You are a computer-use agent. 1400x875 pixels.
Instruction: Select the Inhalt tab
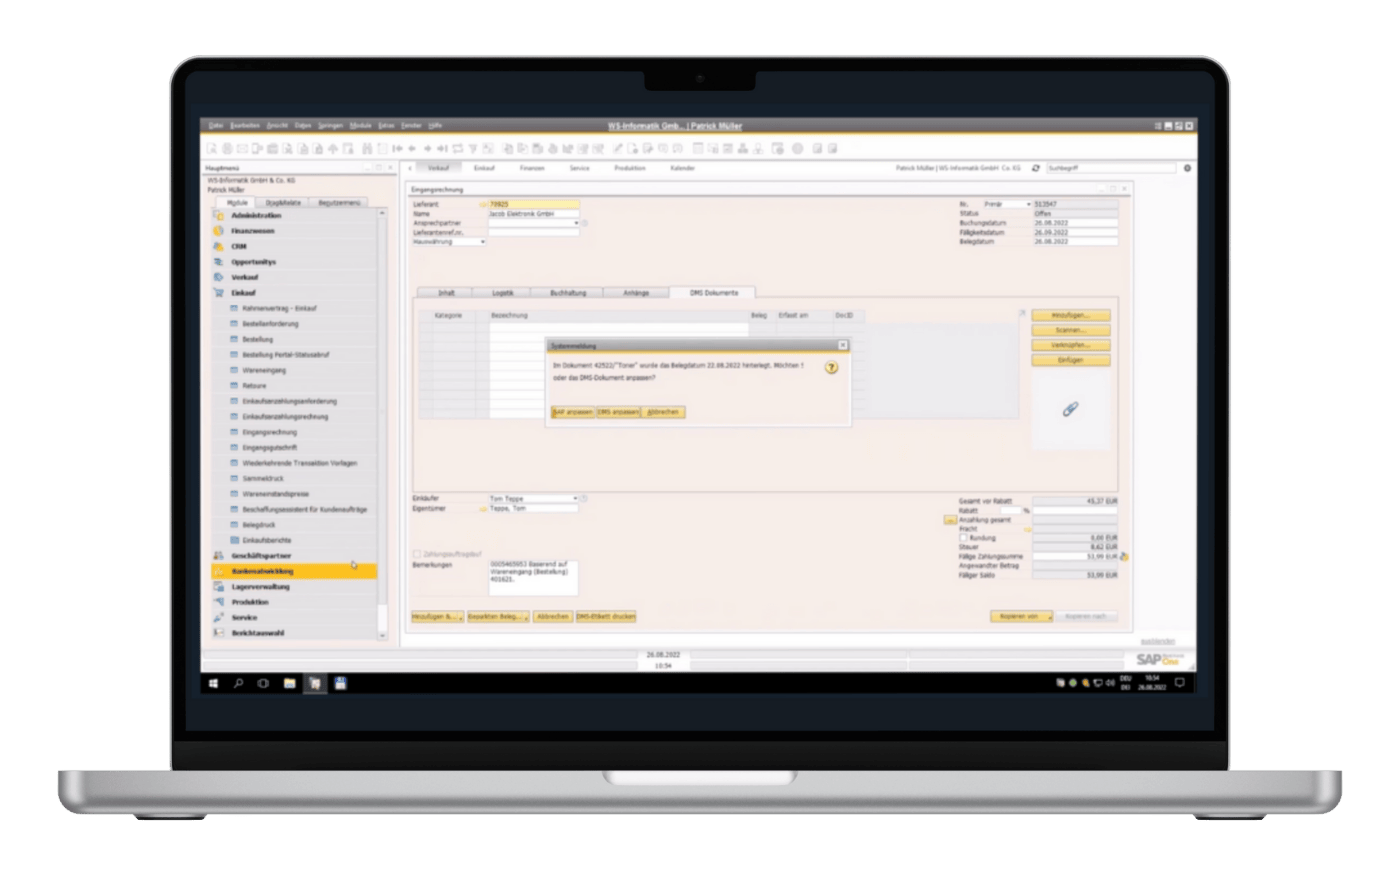coord(446,293)
